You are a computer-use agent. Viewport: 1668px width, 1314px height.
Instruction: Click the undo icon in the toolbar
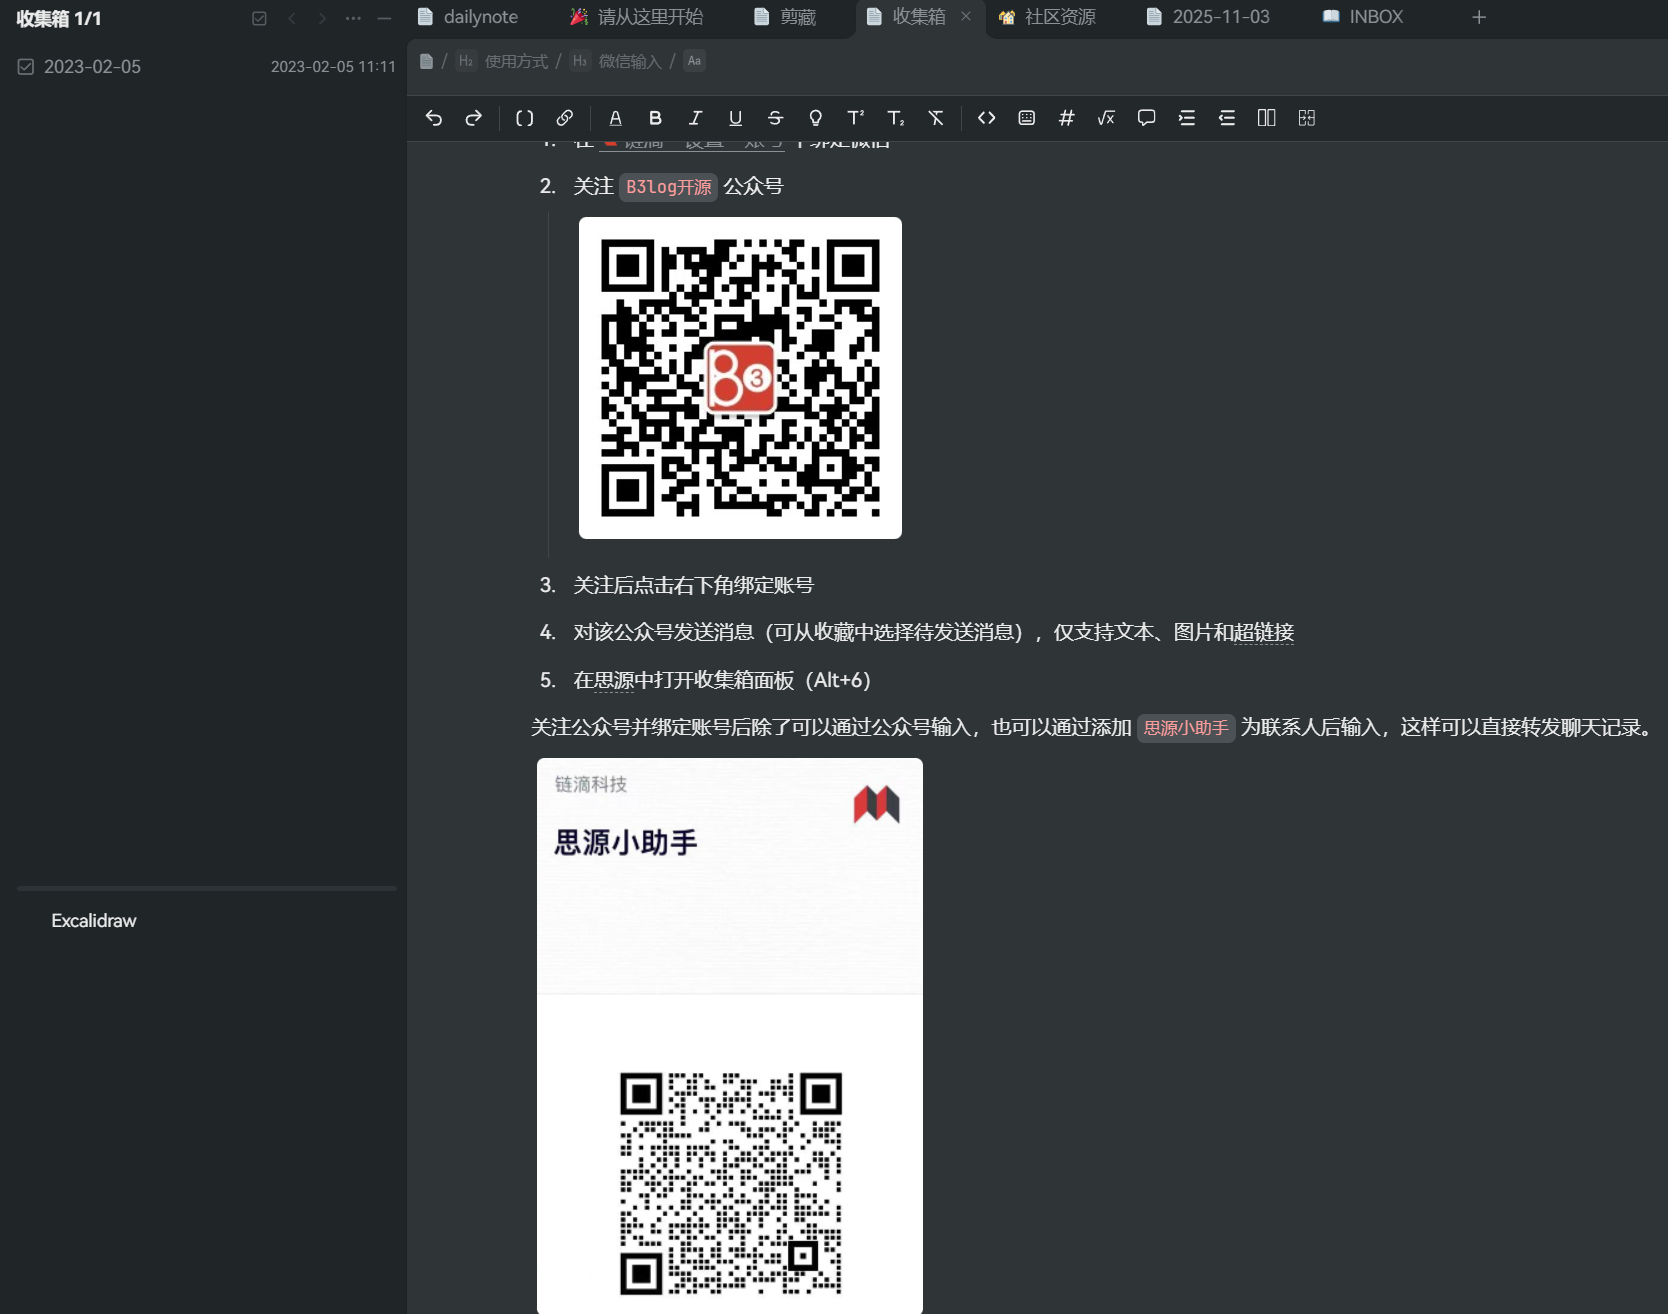pos(434,118)
